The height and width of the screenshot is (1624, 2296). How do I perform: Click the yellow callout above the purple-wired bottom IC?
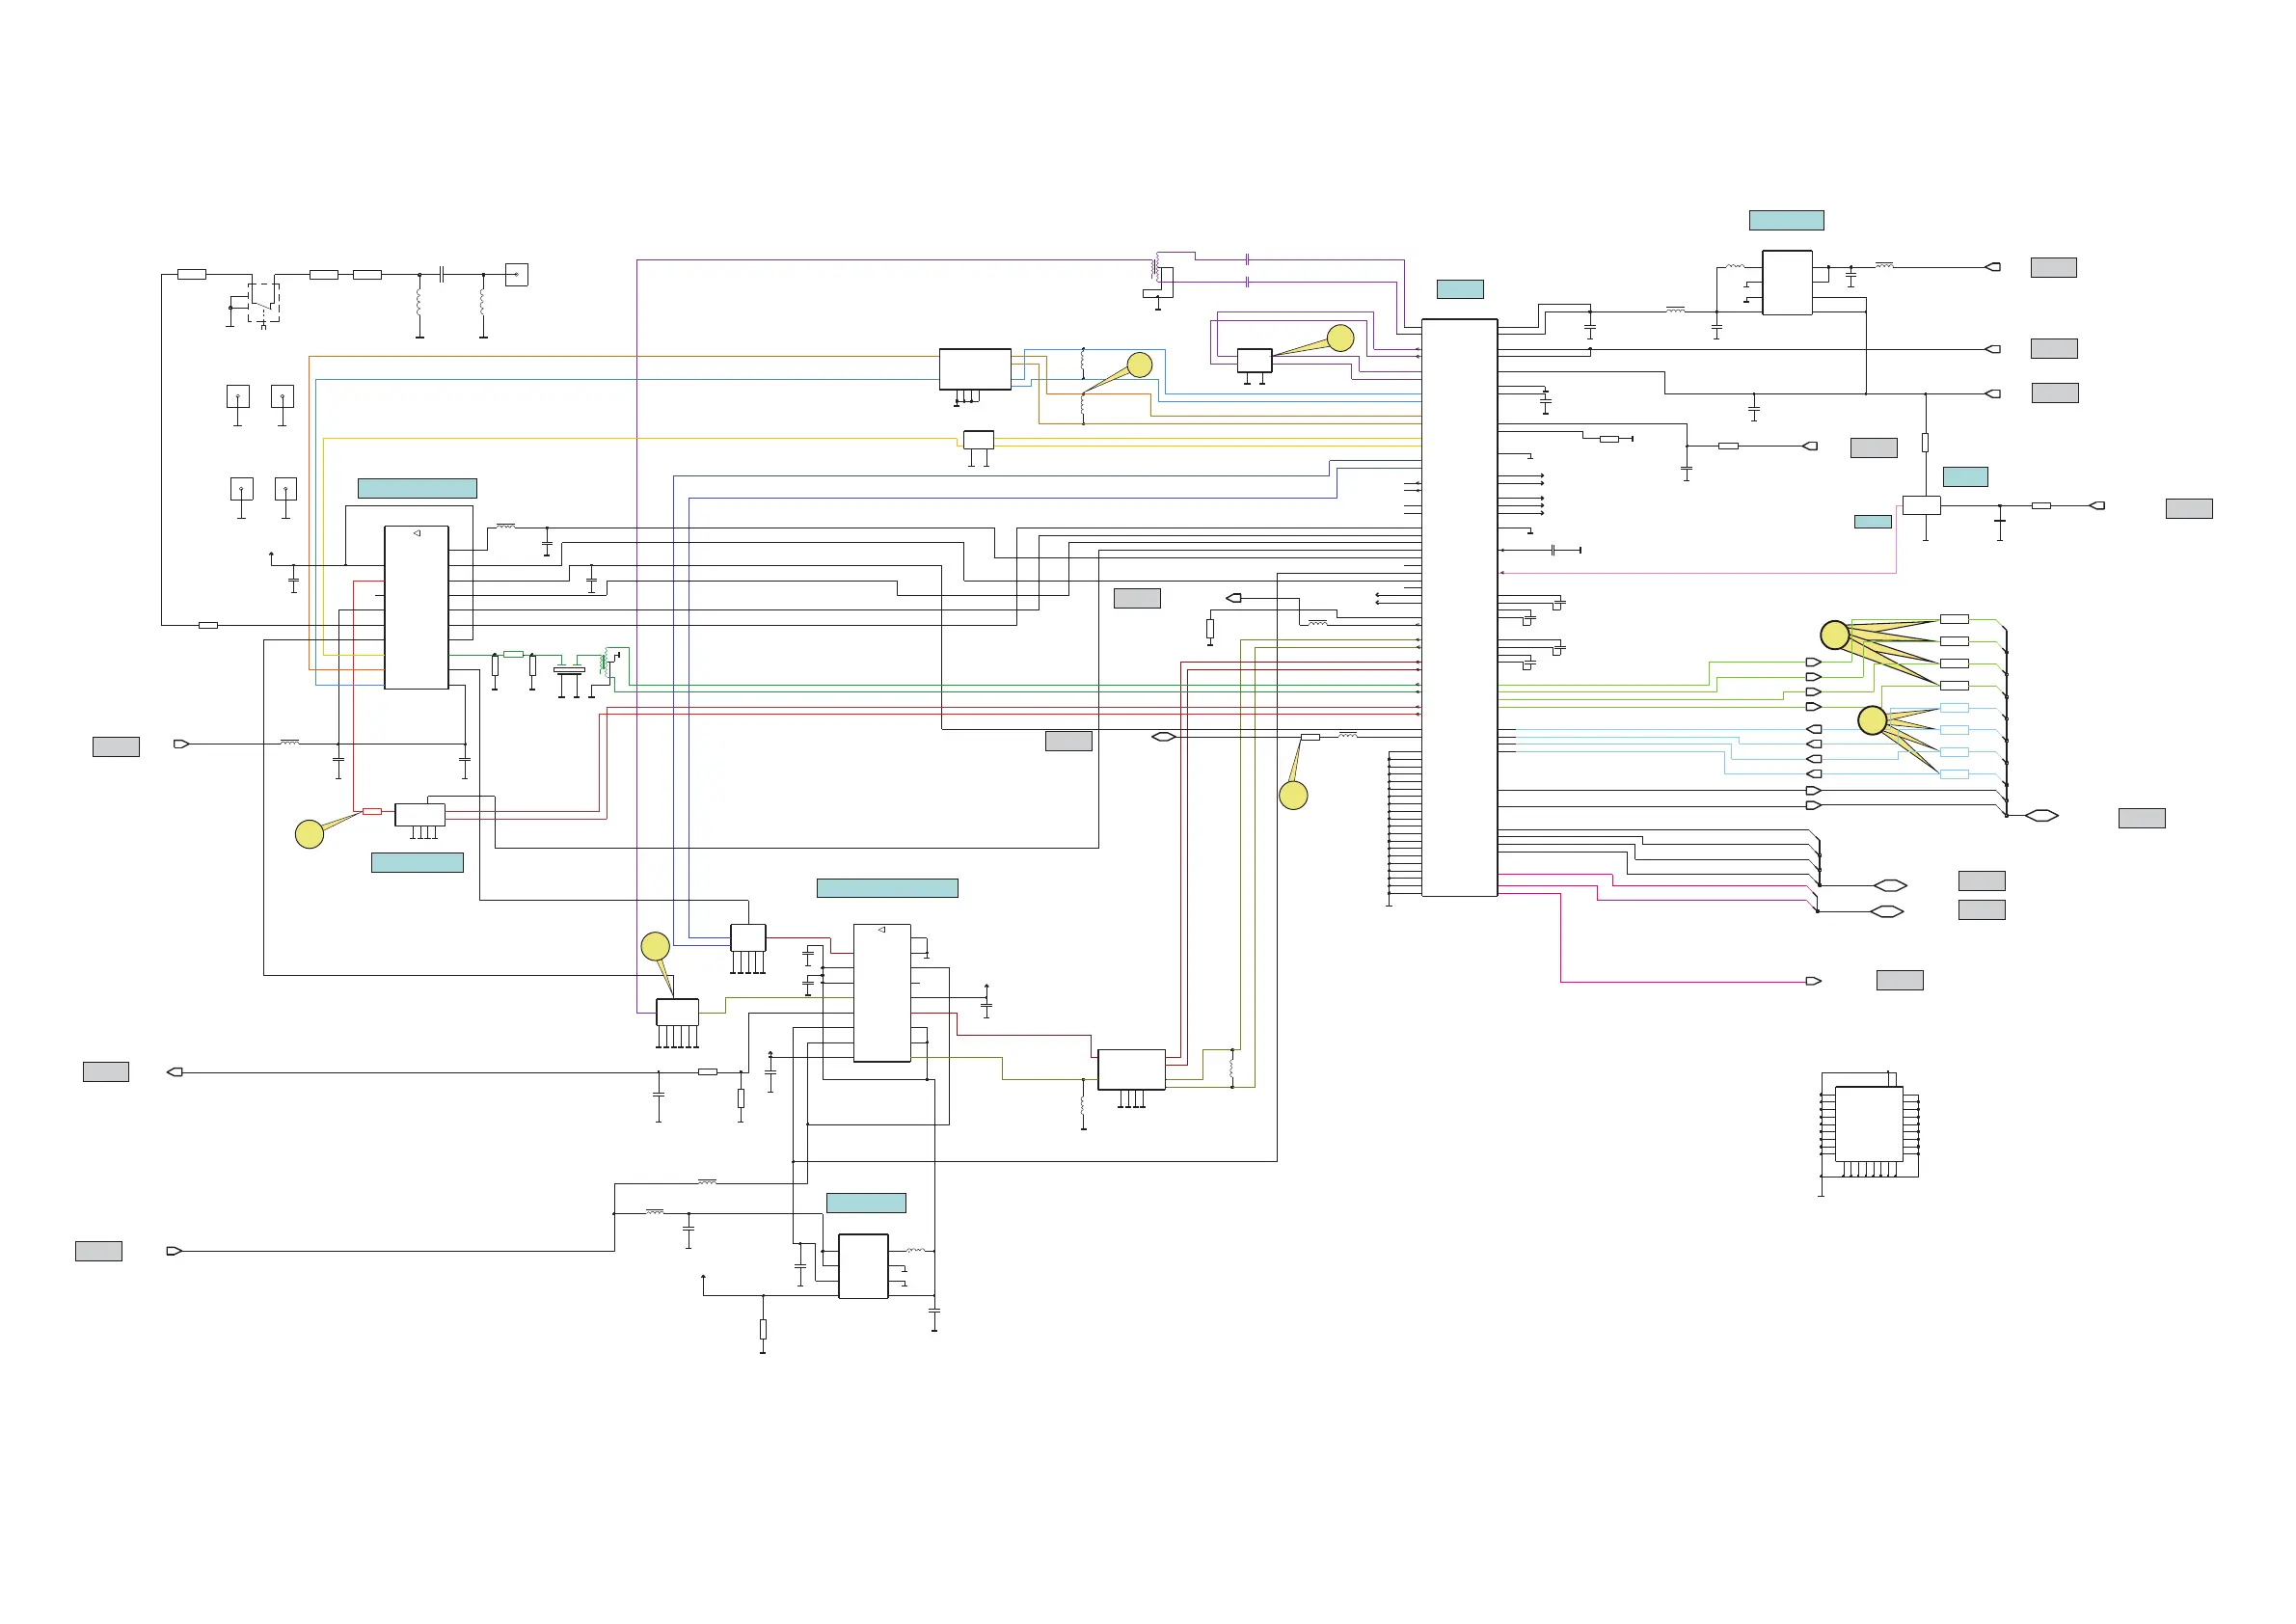pos(655,946)
